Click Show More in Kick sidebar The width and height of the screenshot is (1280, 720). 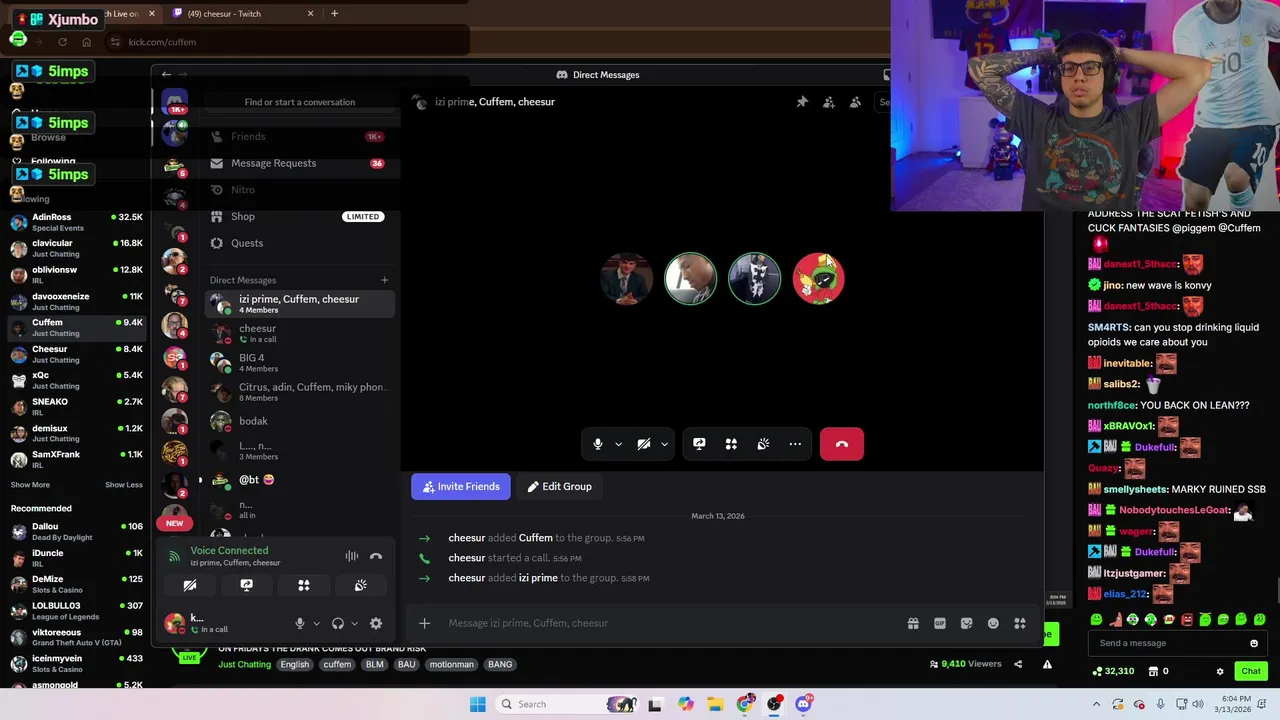tap(30, 485)
